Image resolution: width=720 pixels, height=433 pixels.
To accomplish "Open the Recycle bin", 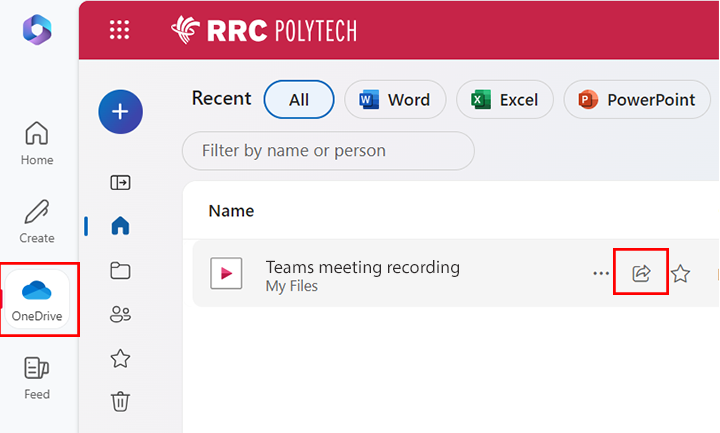I will [x=120, y=402].
